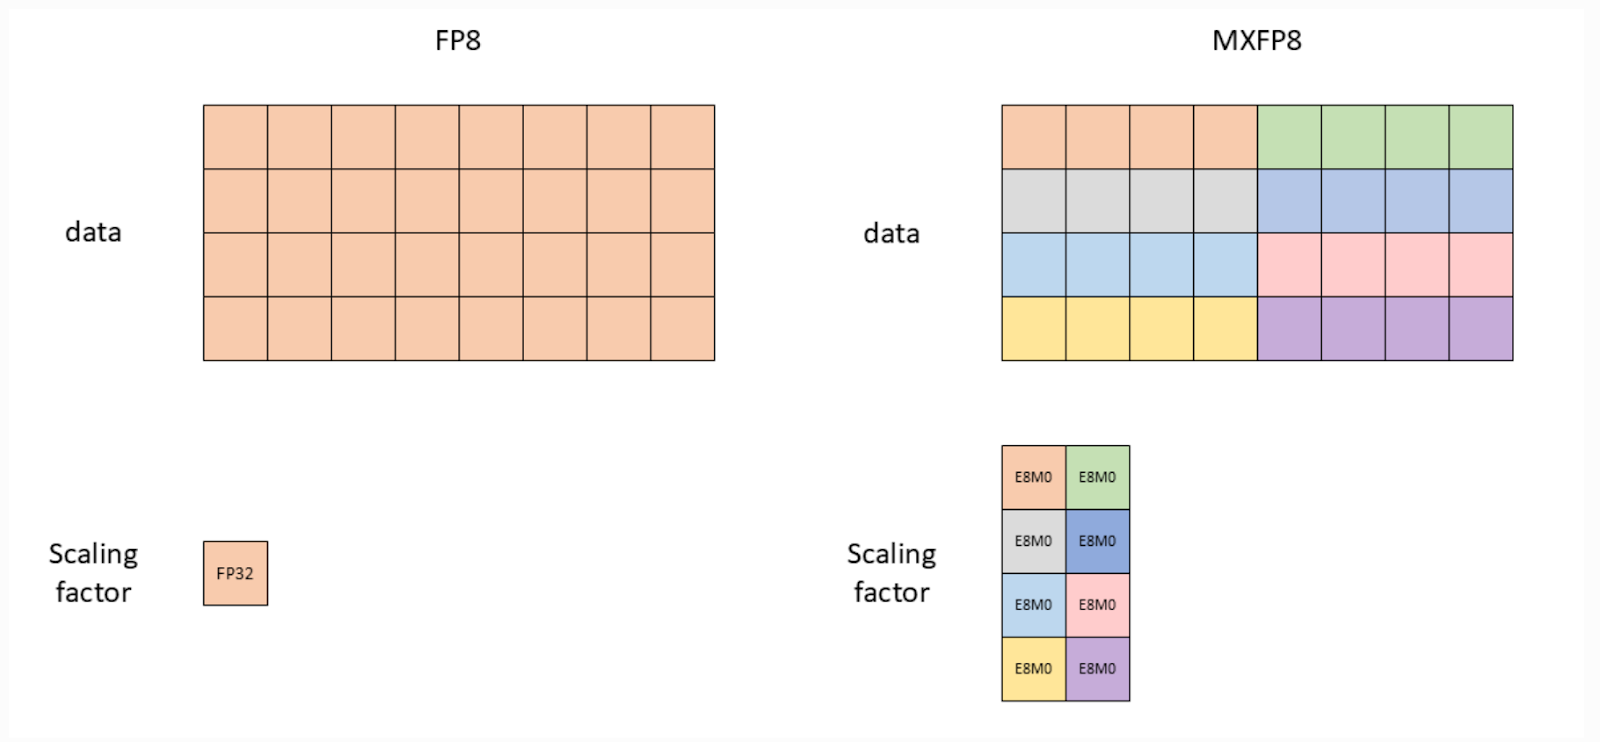Select bottom-right cell of FP8 data grid
Viewport: 1600px width, 742px height.
point(683,328)
